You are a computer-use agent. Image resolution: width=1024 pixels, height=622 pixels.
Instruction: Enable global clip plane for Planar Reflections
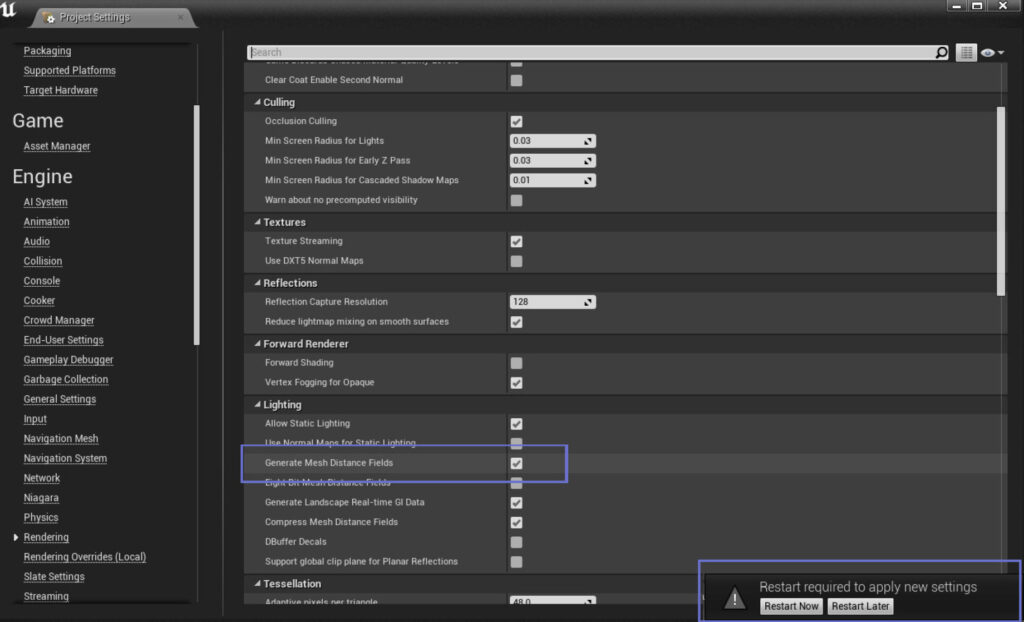pyautogui.click(x=517, y=562)
